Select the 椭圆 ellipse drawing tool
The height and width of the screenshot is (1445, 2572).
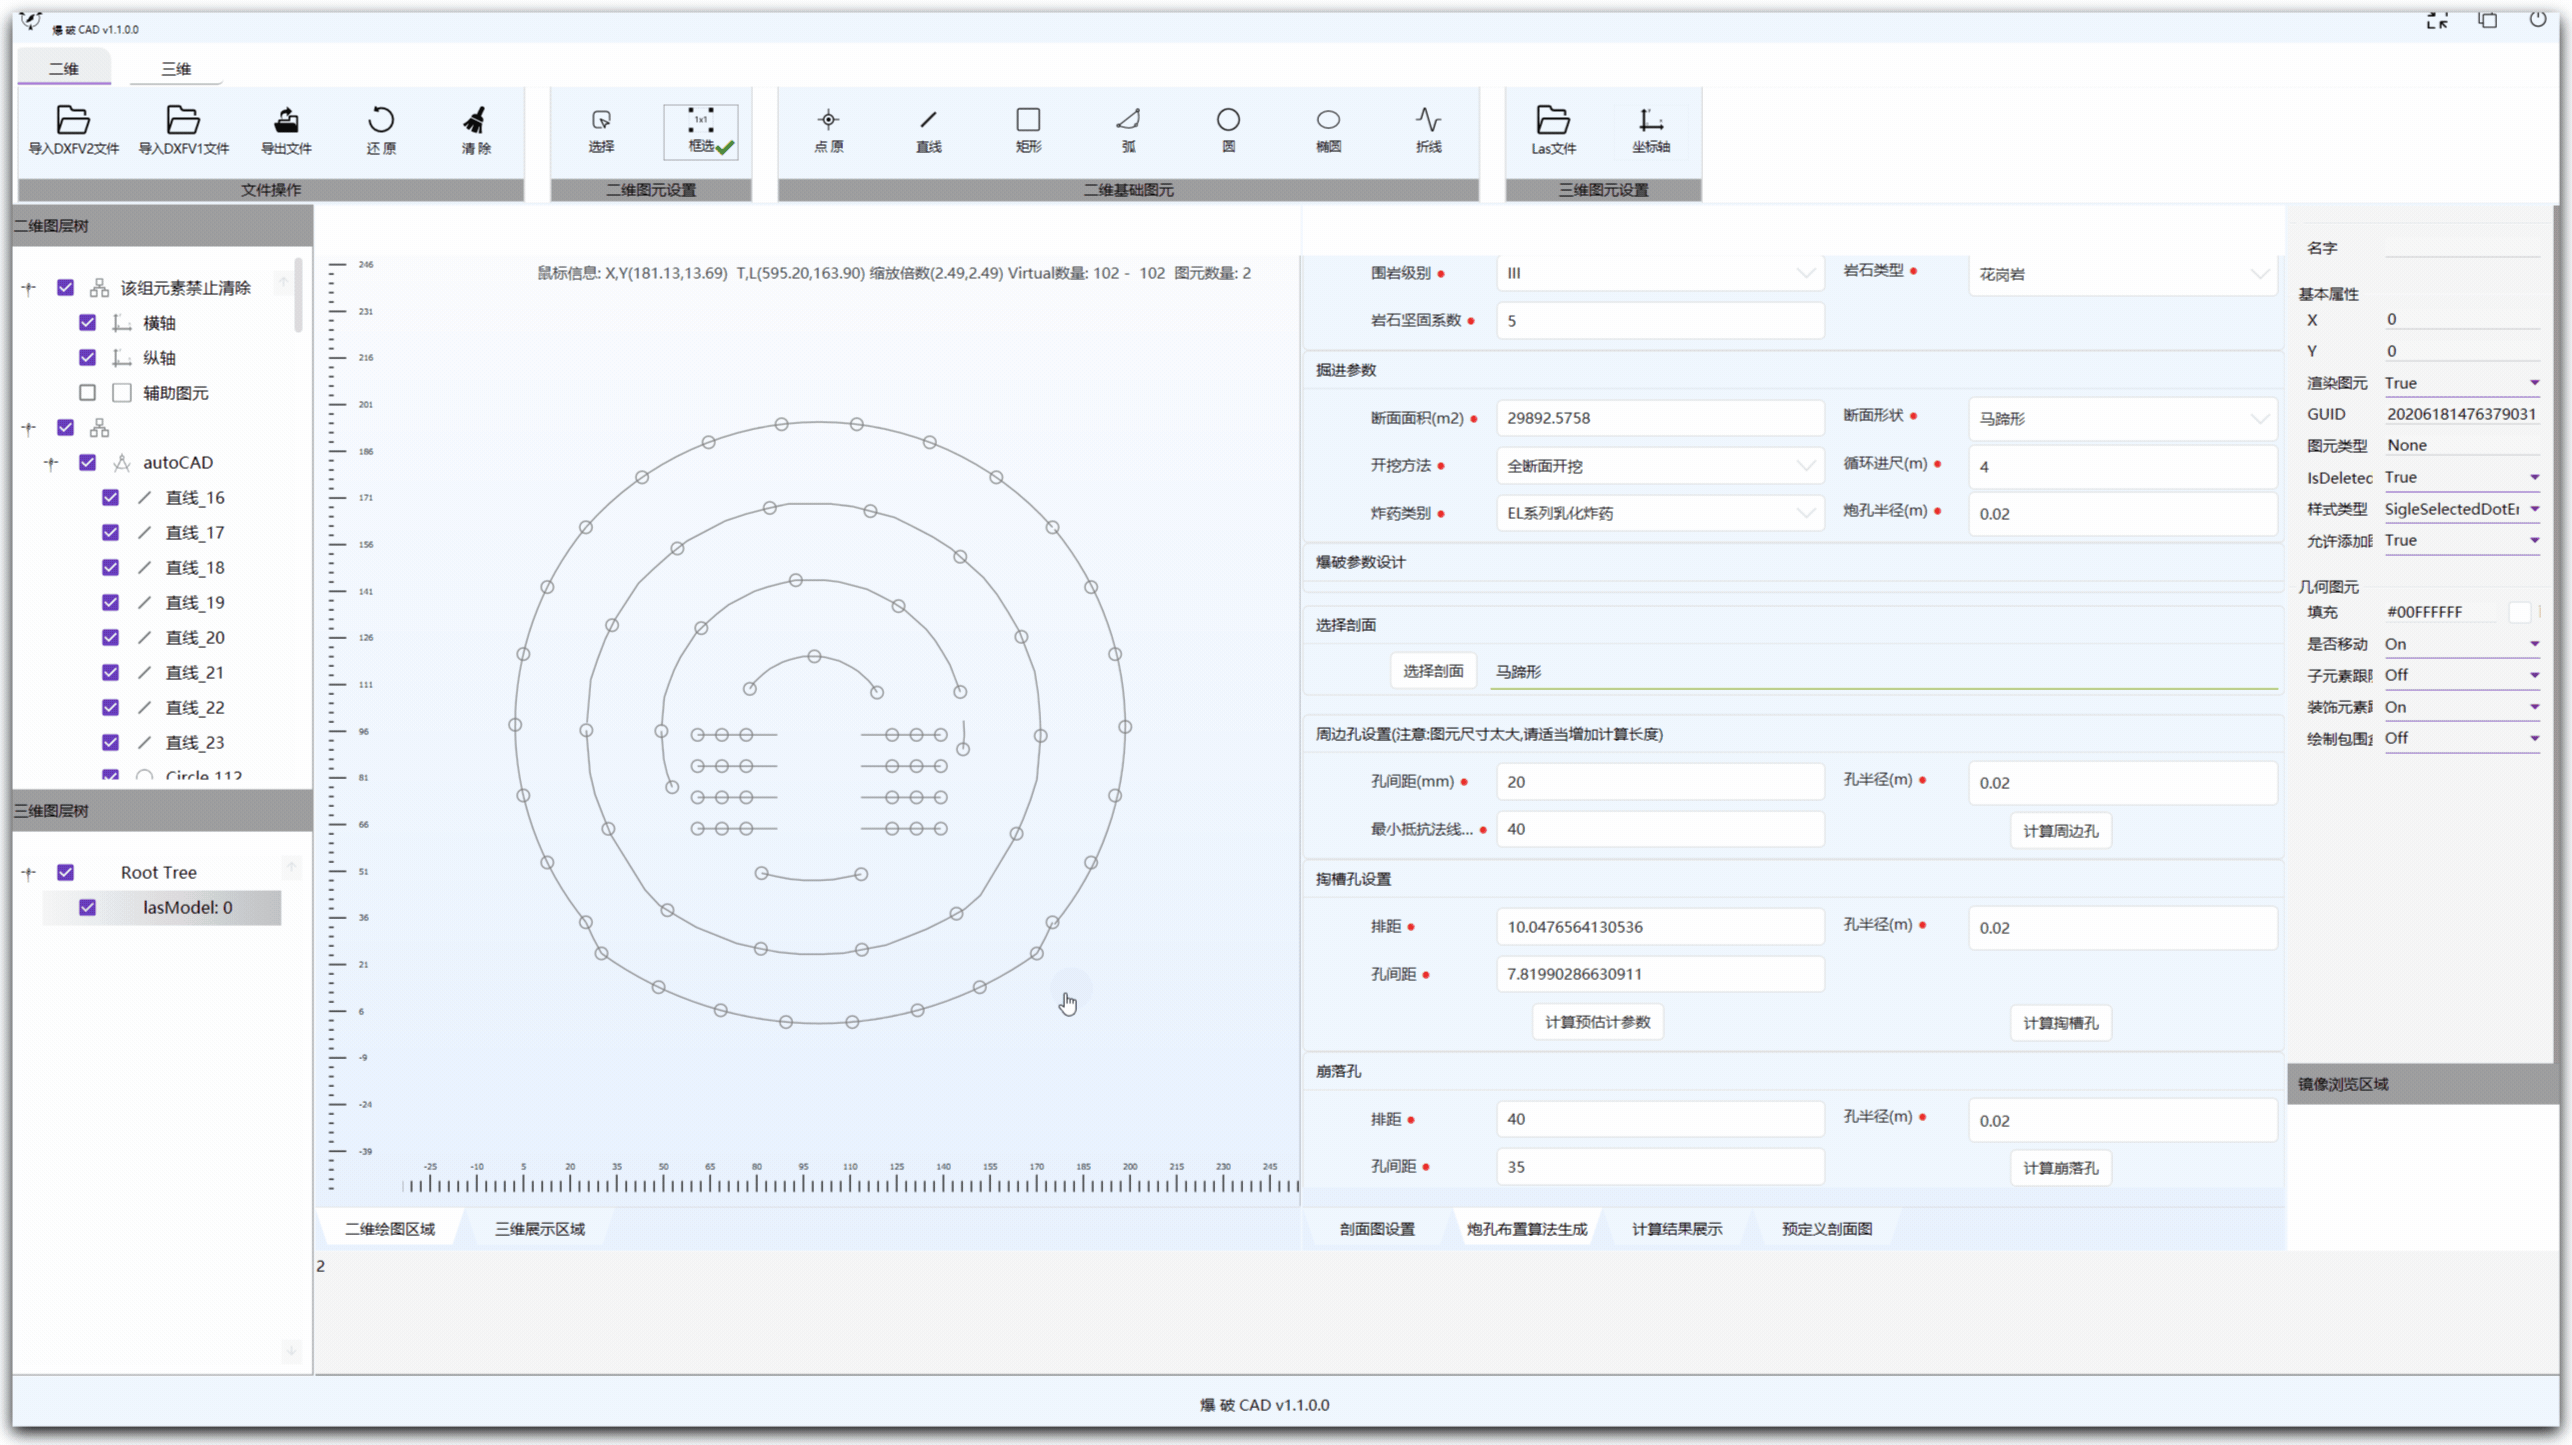click(x=1328, y=121)
